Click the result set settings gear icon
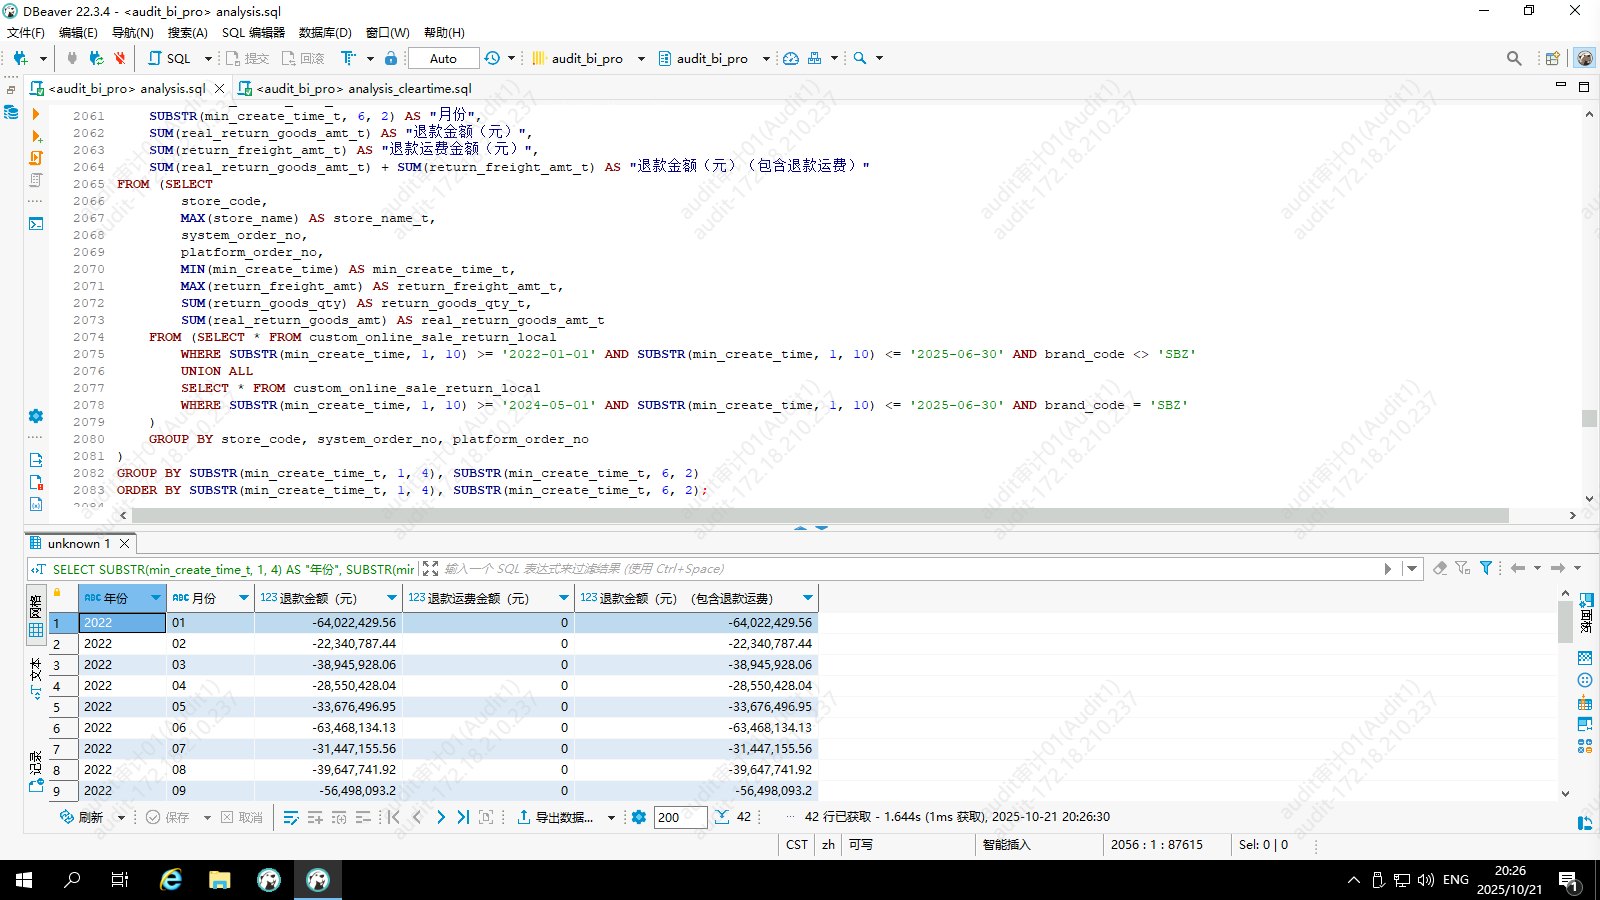 click(x=639, y=817)
